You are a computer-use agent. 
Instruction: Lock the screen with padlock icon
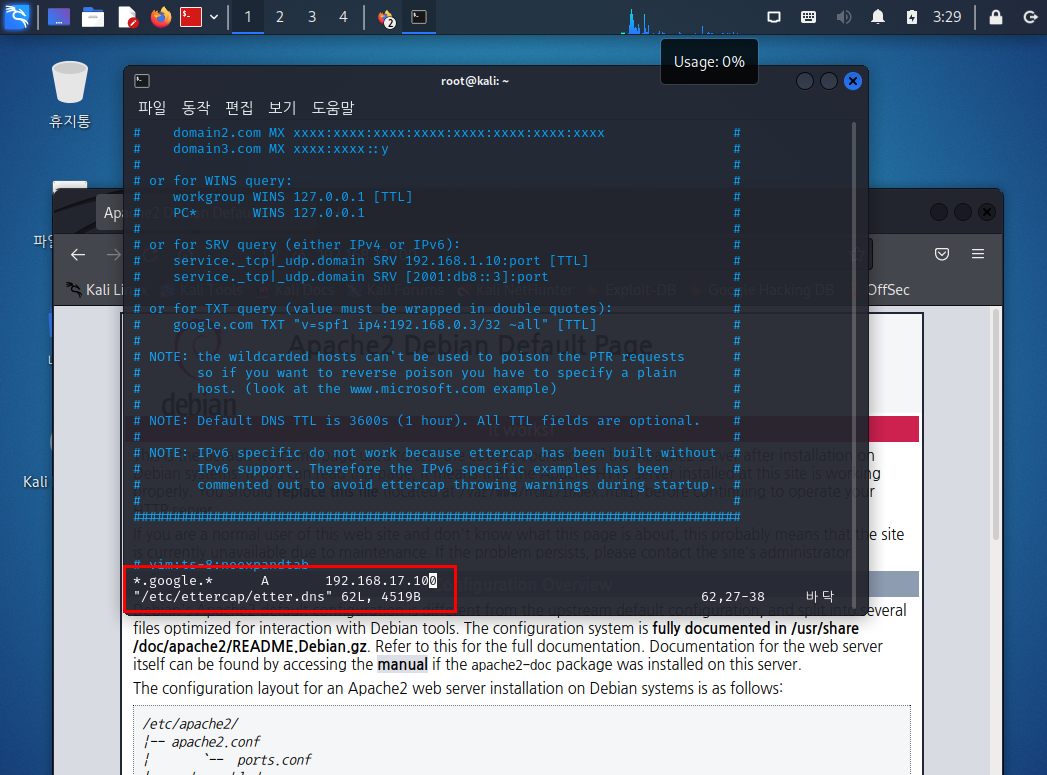(x=996, y=17)
